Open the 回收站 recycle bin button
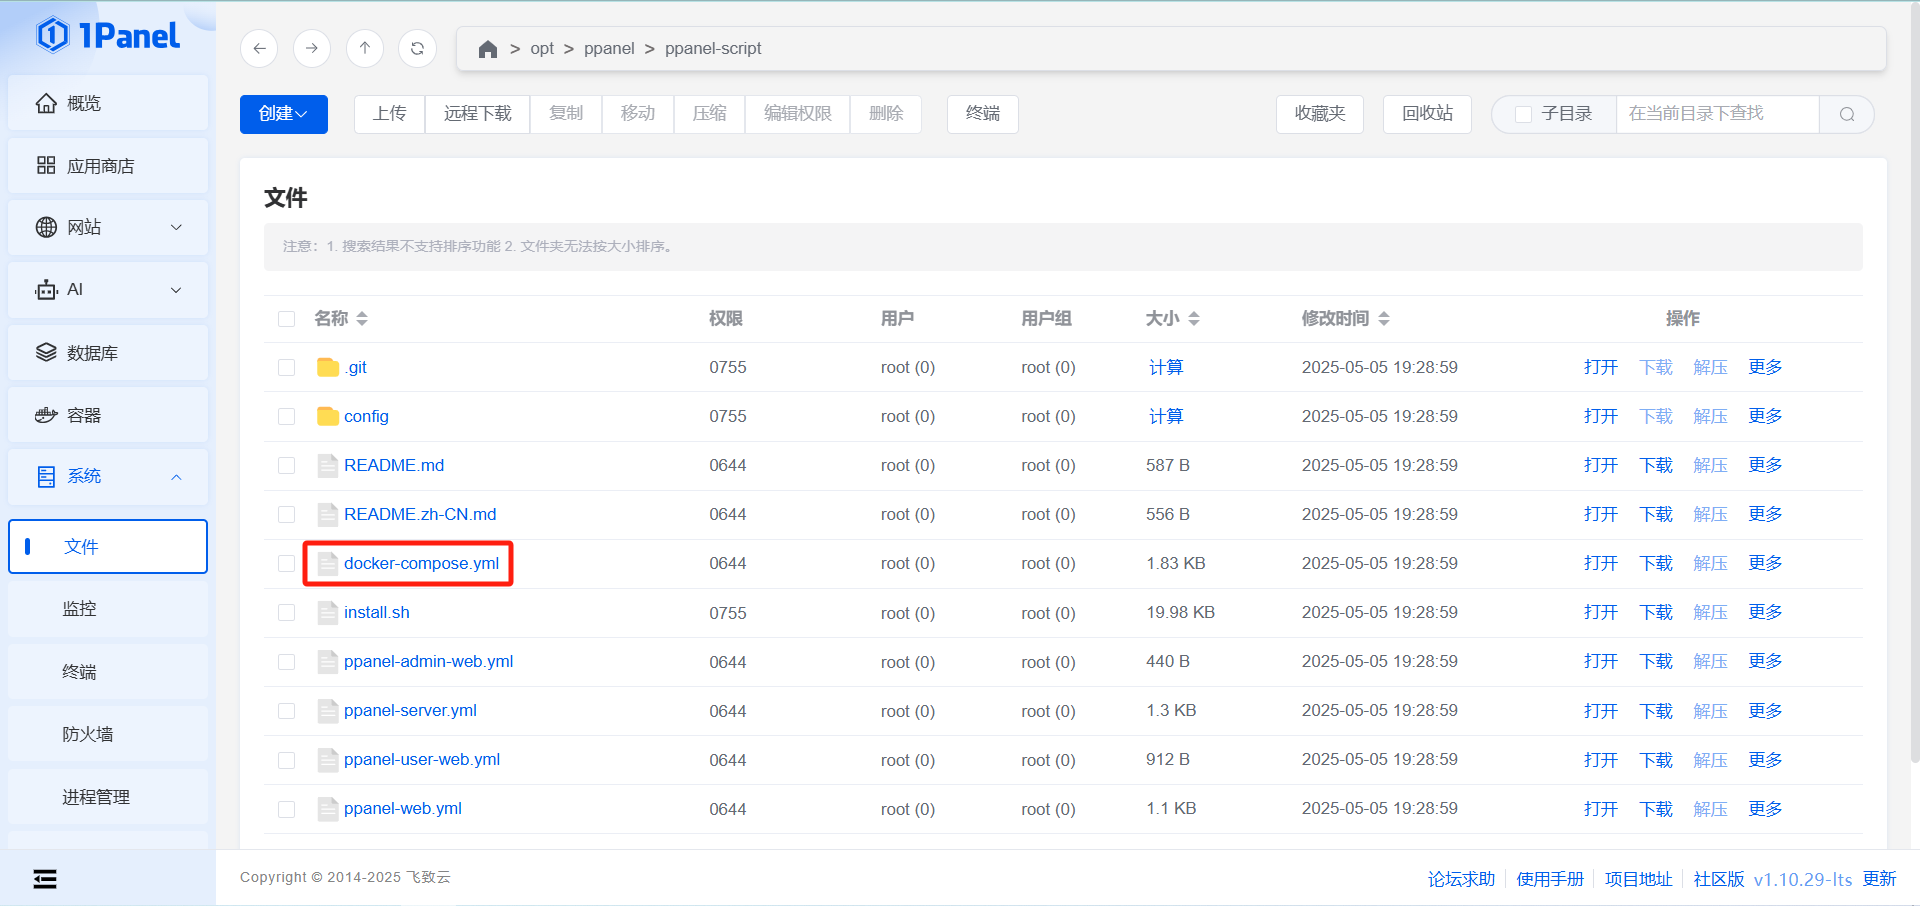 pos(1427,114)
